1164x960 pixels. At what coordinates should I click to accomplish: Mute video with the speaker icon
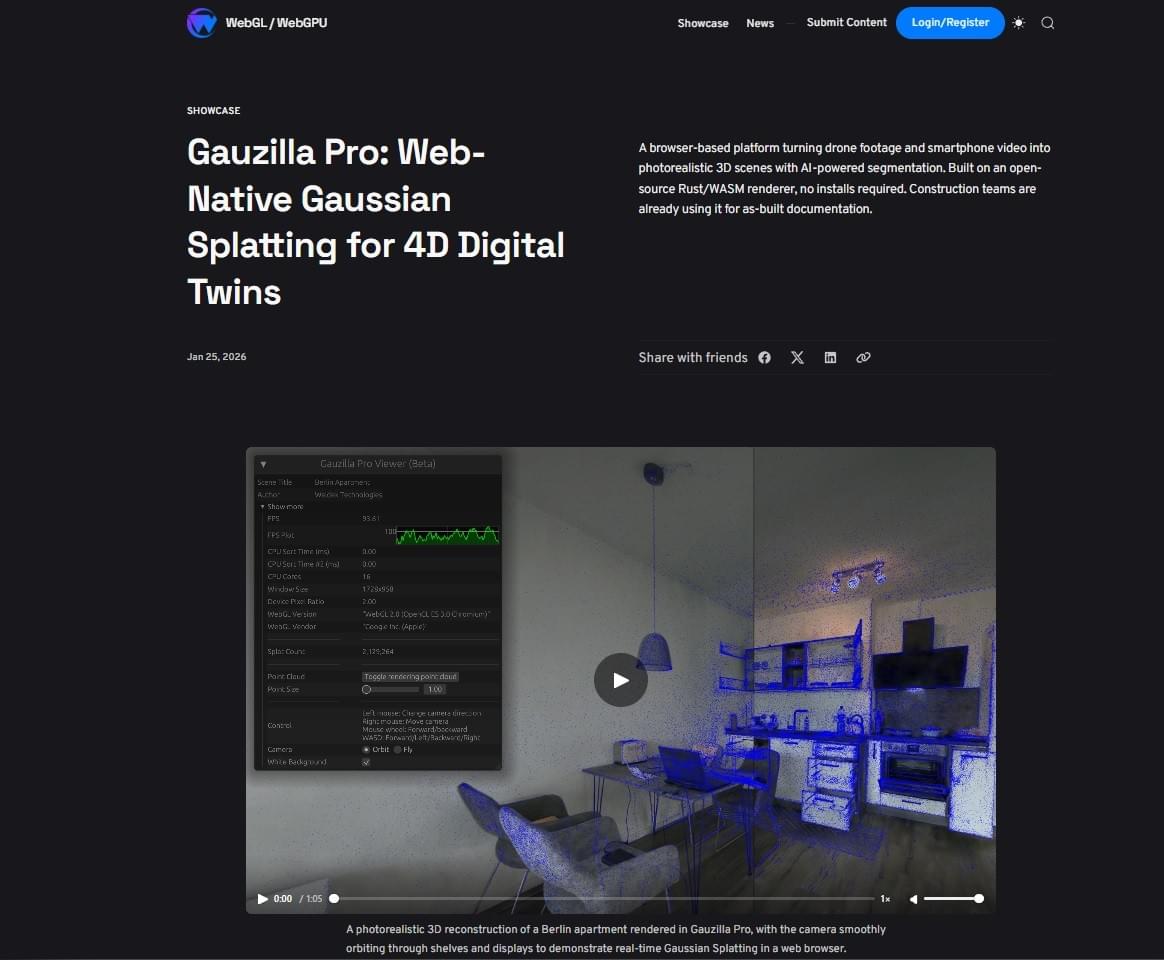pyautogui.click(x=913, y=899)
